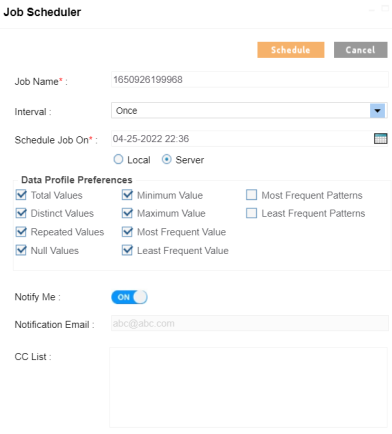The image size is (392, 434).
Task: Uncheck the Total Values checkbox
Action: [21, 195]
